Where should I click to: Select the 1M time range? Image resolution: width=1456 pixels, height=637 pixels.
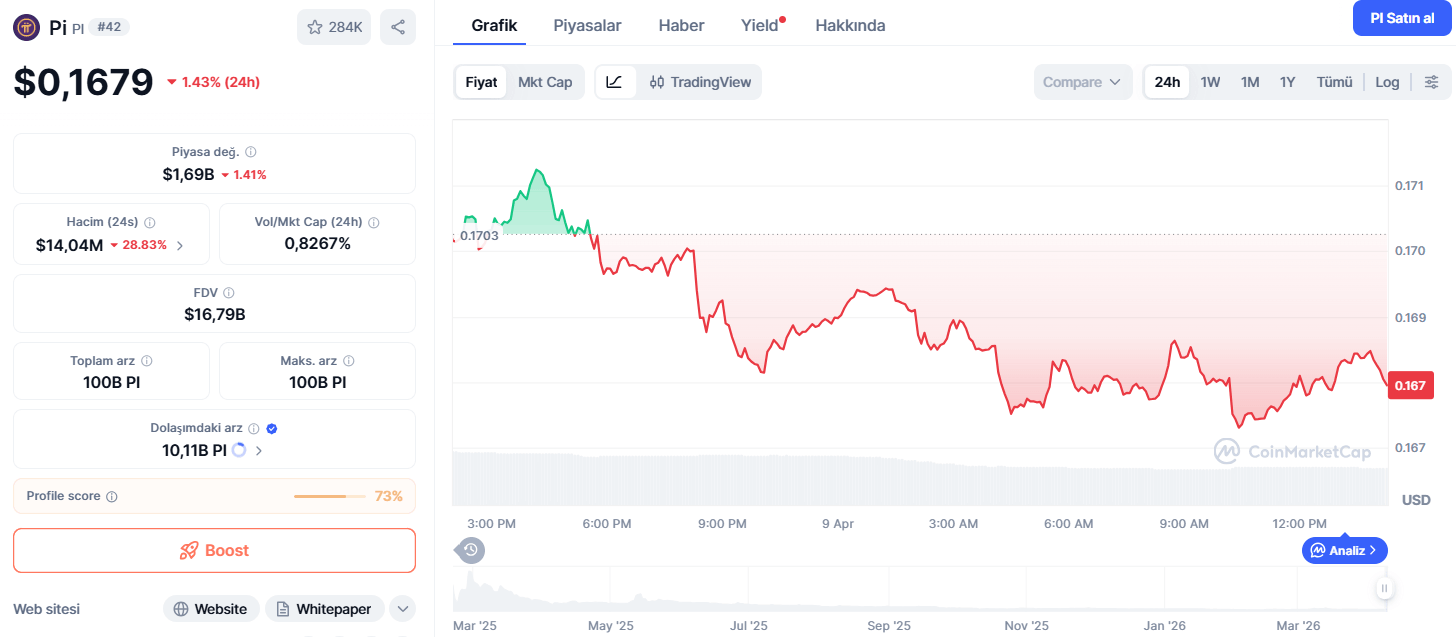[1250, 82]
